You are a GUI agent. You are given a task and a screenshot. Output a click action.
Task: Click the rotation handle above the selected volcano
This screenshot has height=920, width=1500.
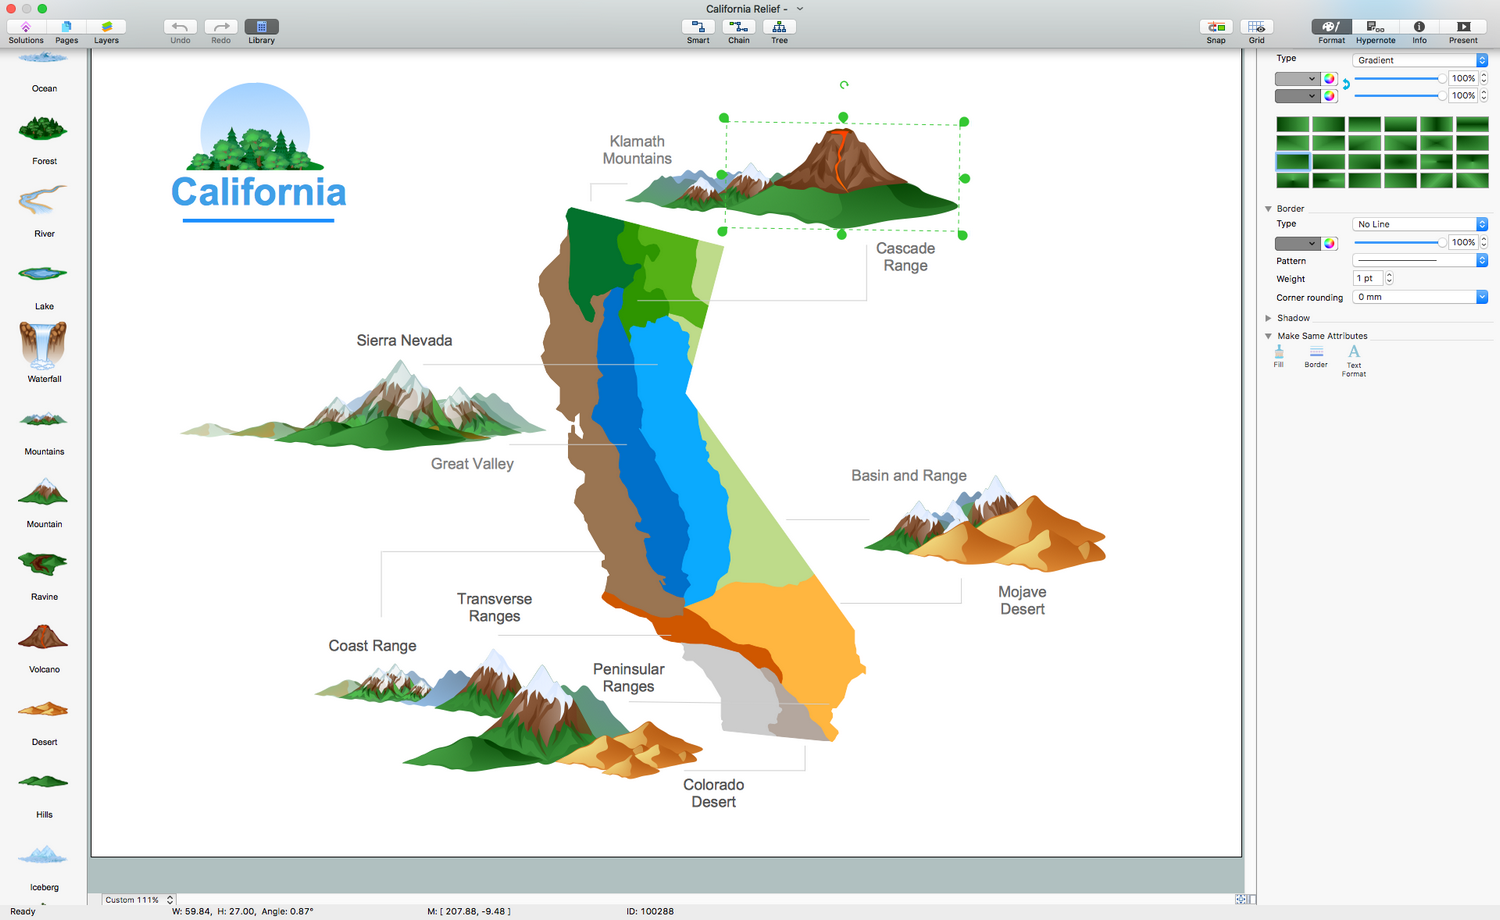pos(844,85)
